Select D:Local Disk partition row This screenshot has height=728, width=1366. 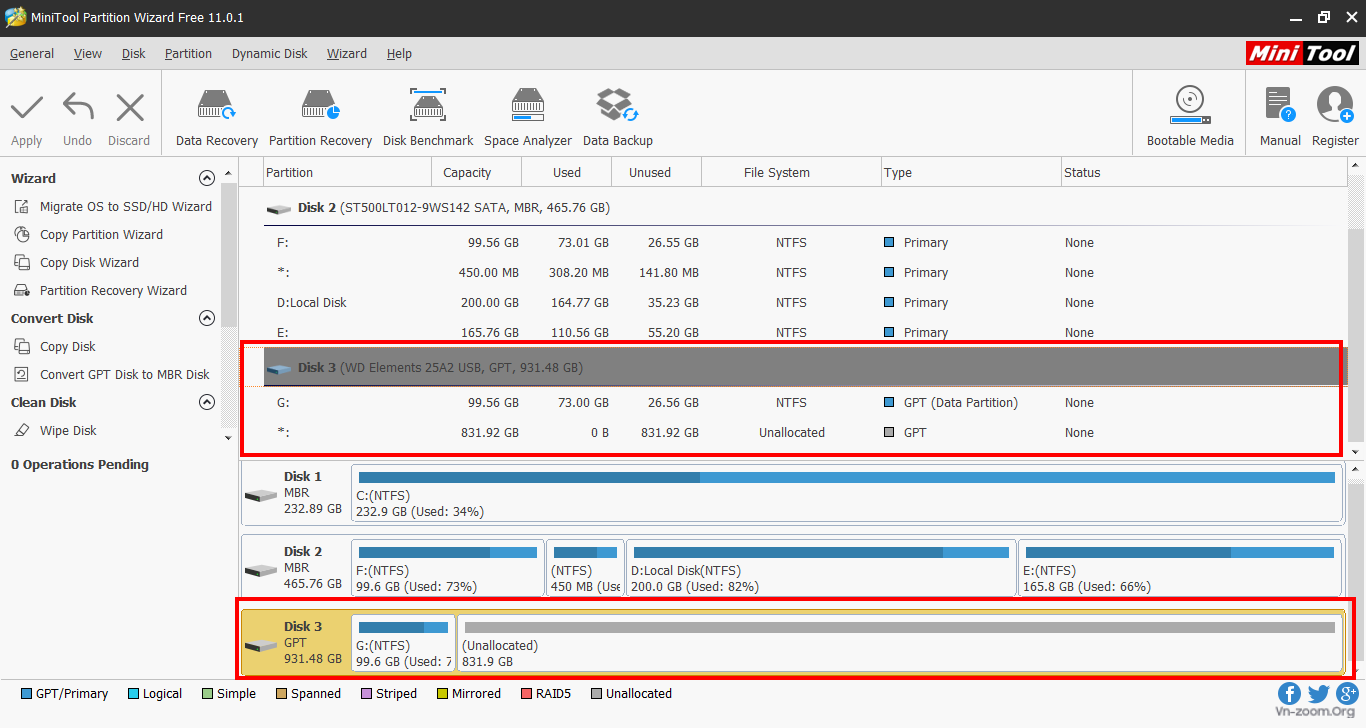click(x=805, y=302)
